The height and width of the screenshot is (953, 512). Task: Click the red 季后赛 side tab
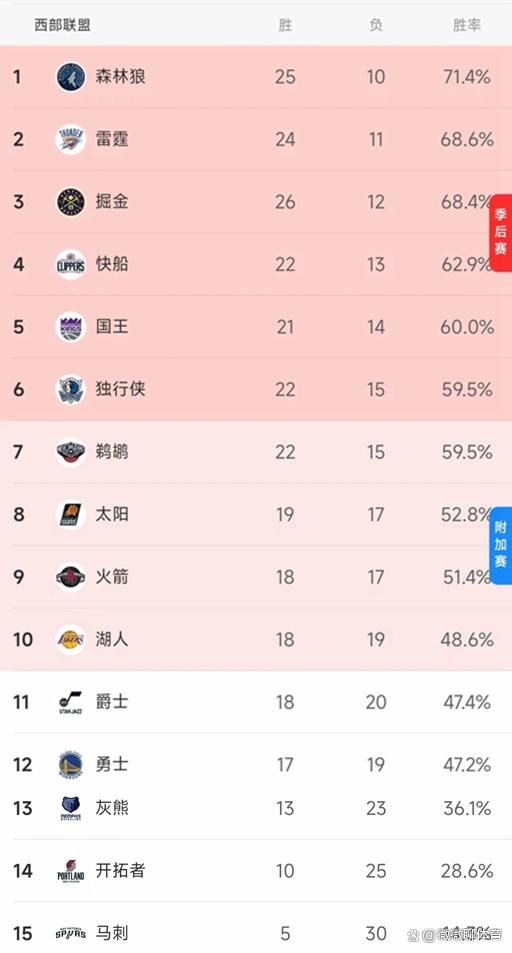[500, 233]
